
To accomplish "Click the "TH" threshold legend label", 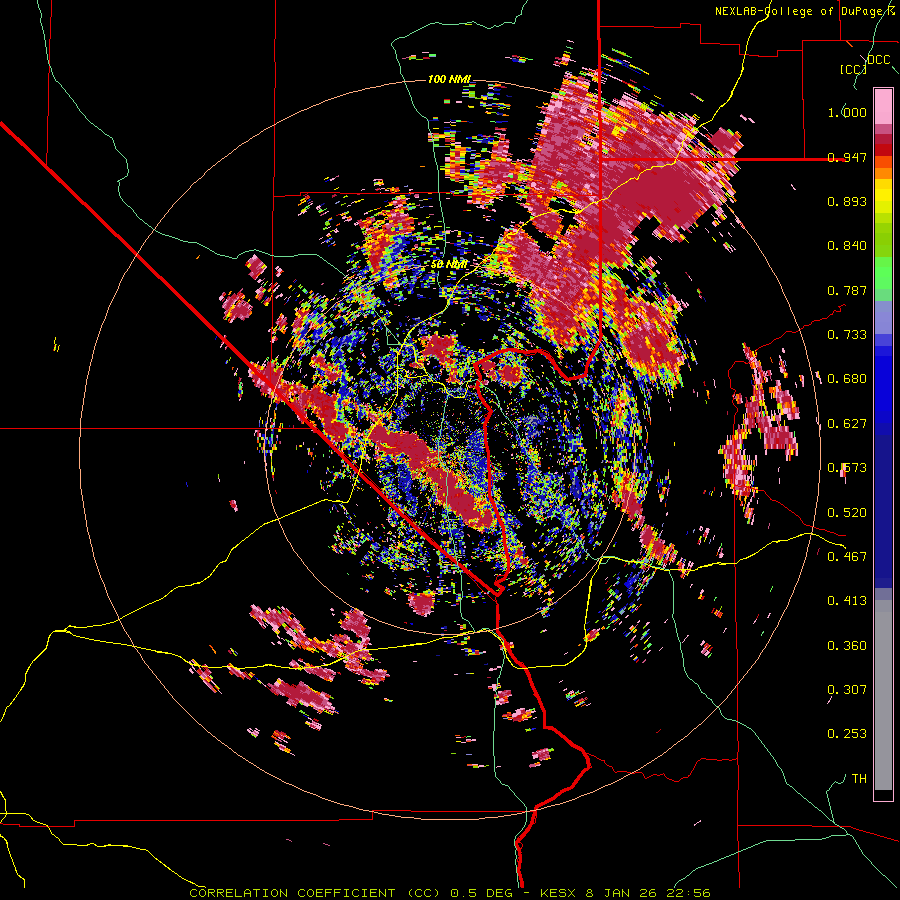I will click(x=859, y=779).
